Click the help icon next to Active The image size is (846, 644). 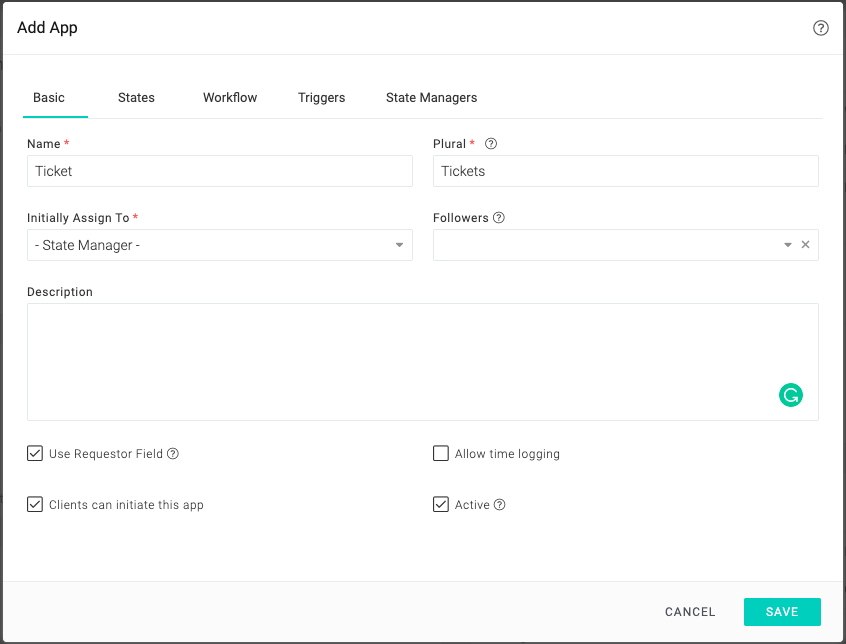500,505
